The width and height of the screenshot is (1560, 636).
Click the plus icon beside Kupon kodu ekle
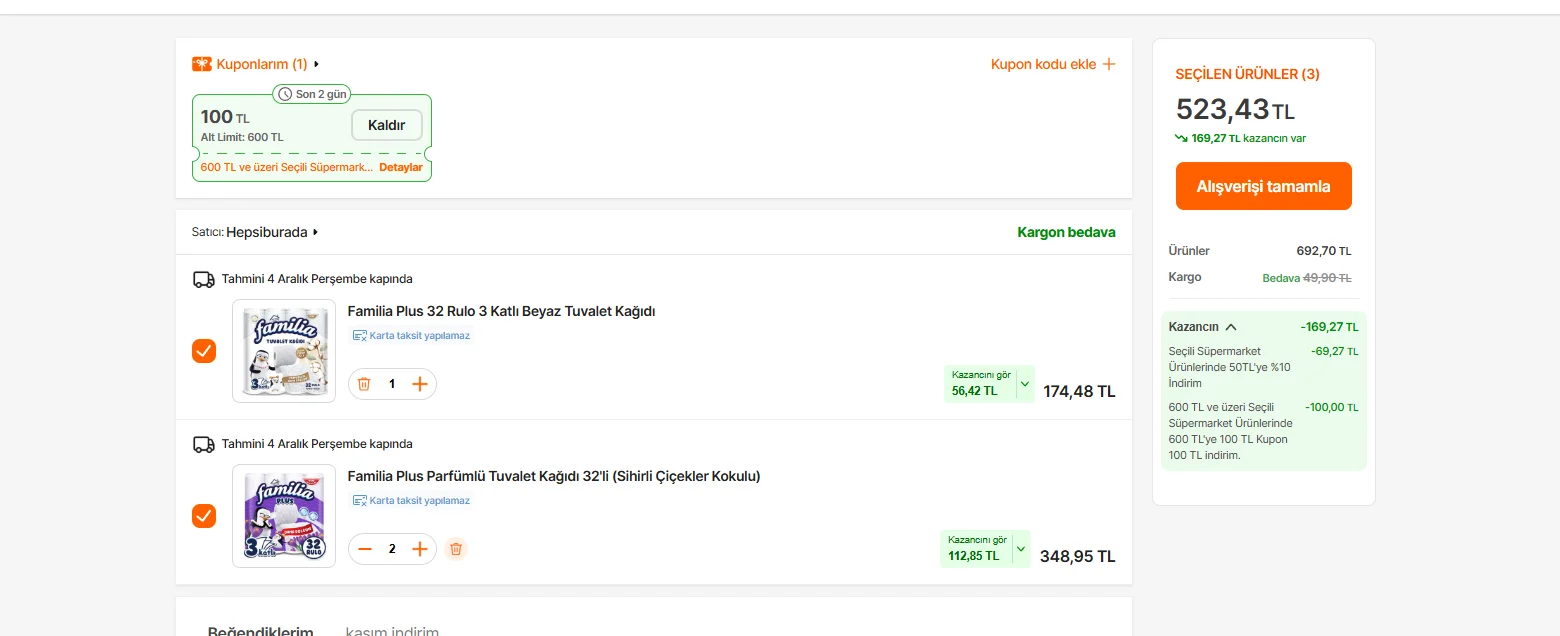click(1108, 64)
